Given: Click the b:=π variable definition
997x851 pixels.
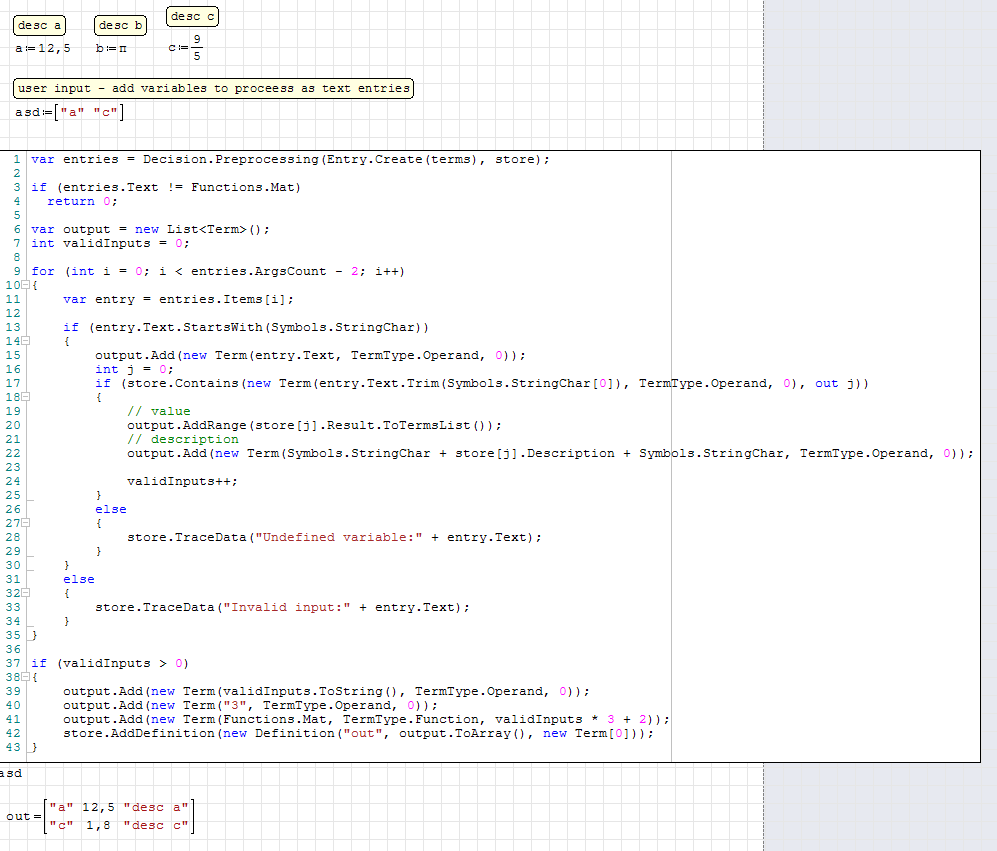Looking at the screenshot, I should coord(112,48).
